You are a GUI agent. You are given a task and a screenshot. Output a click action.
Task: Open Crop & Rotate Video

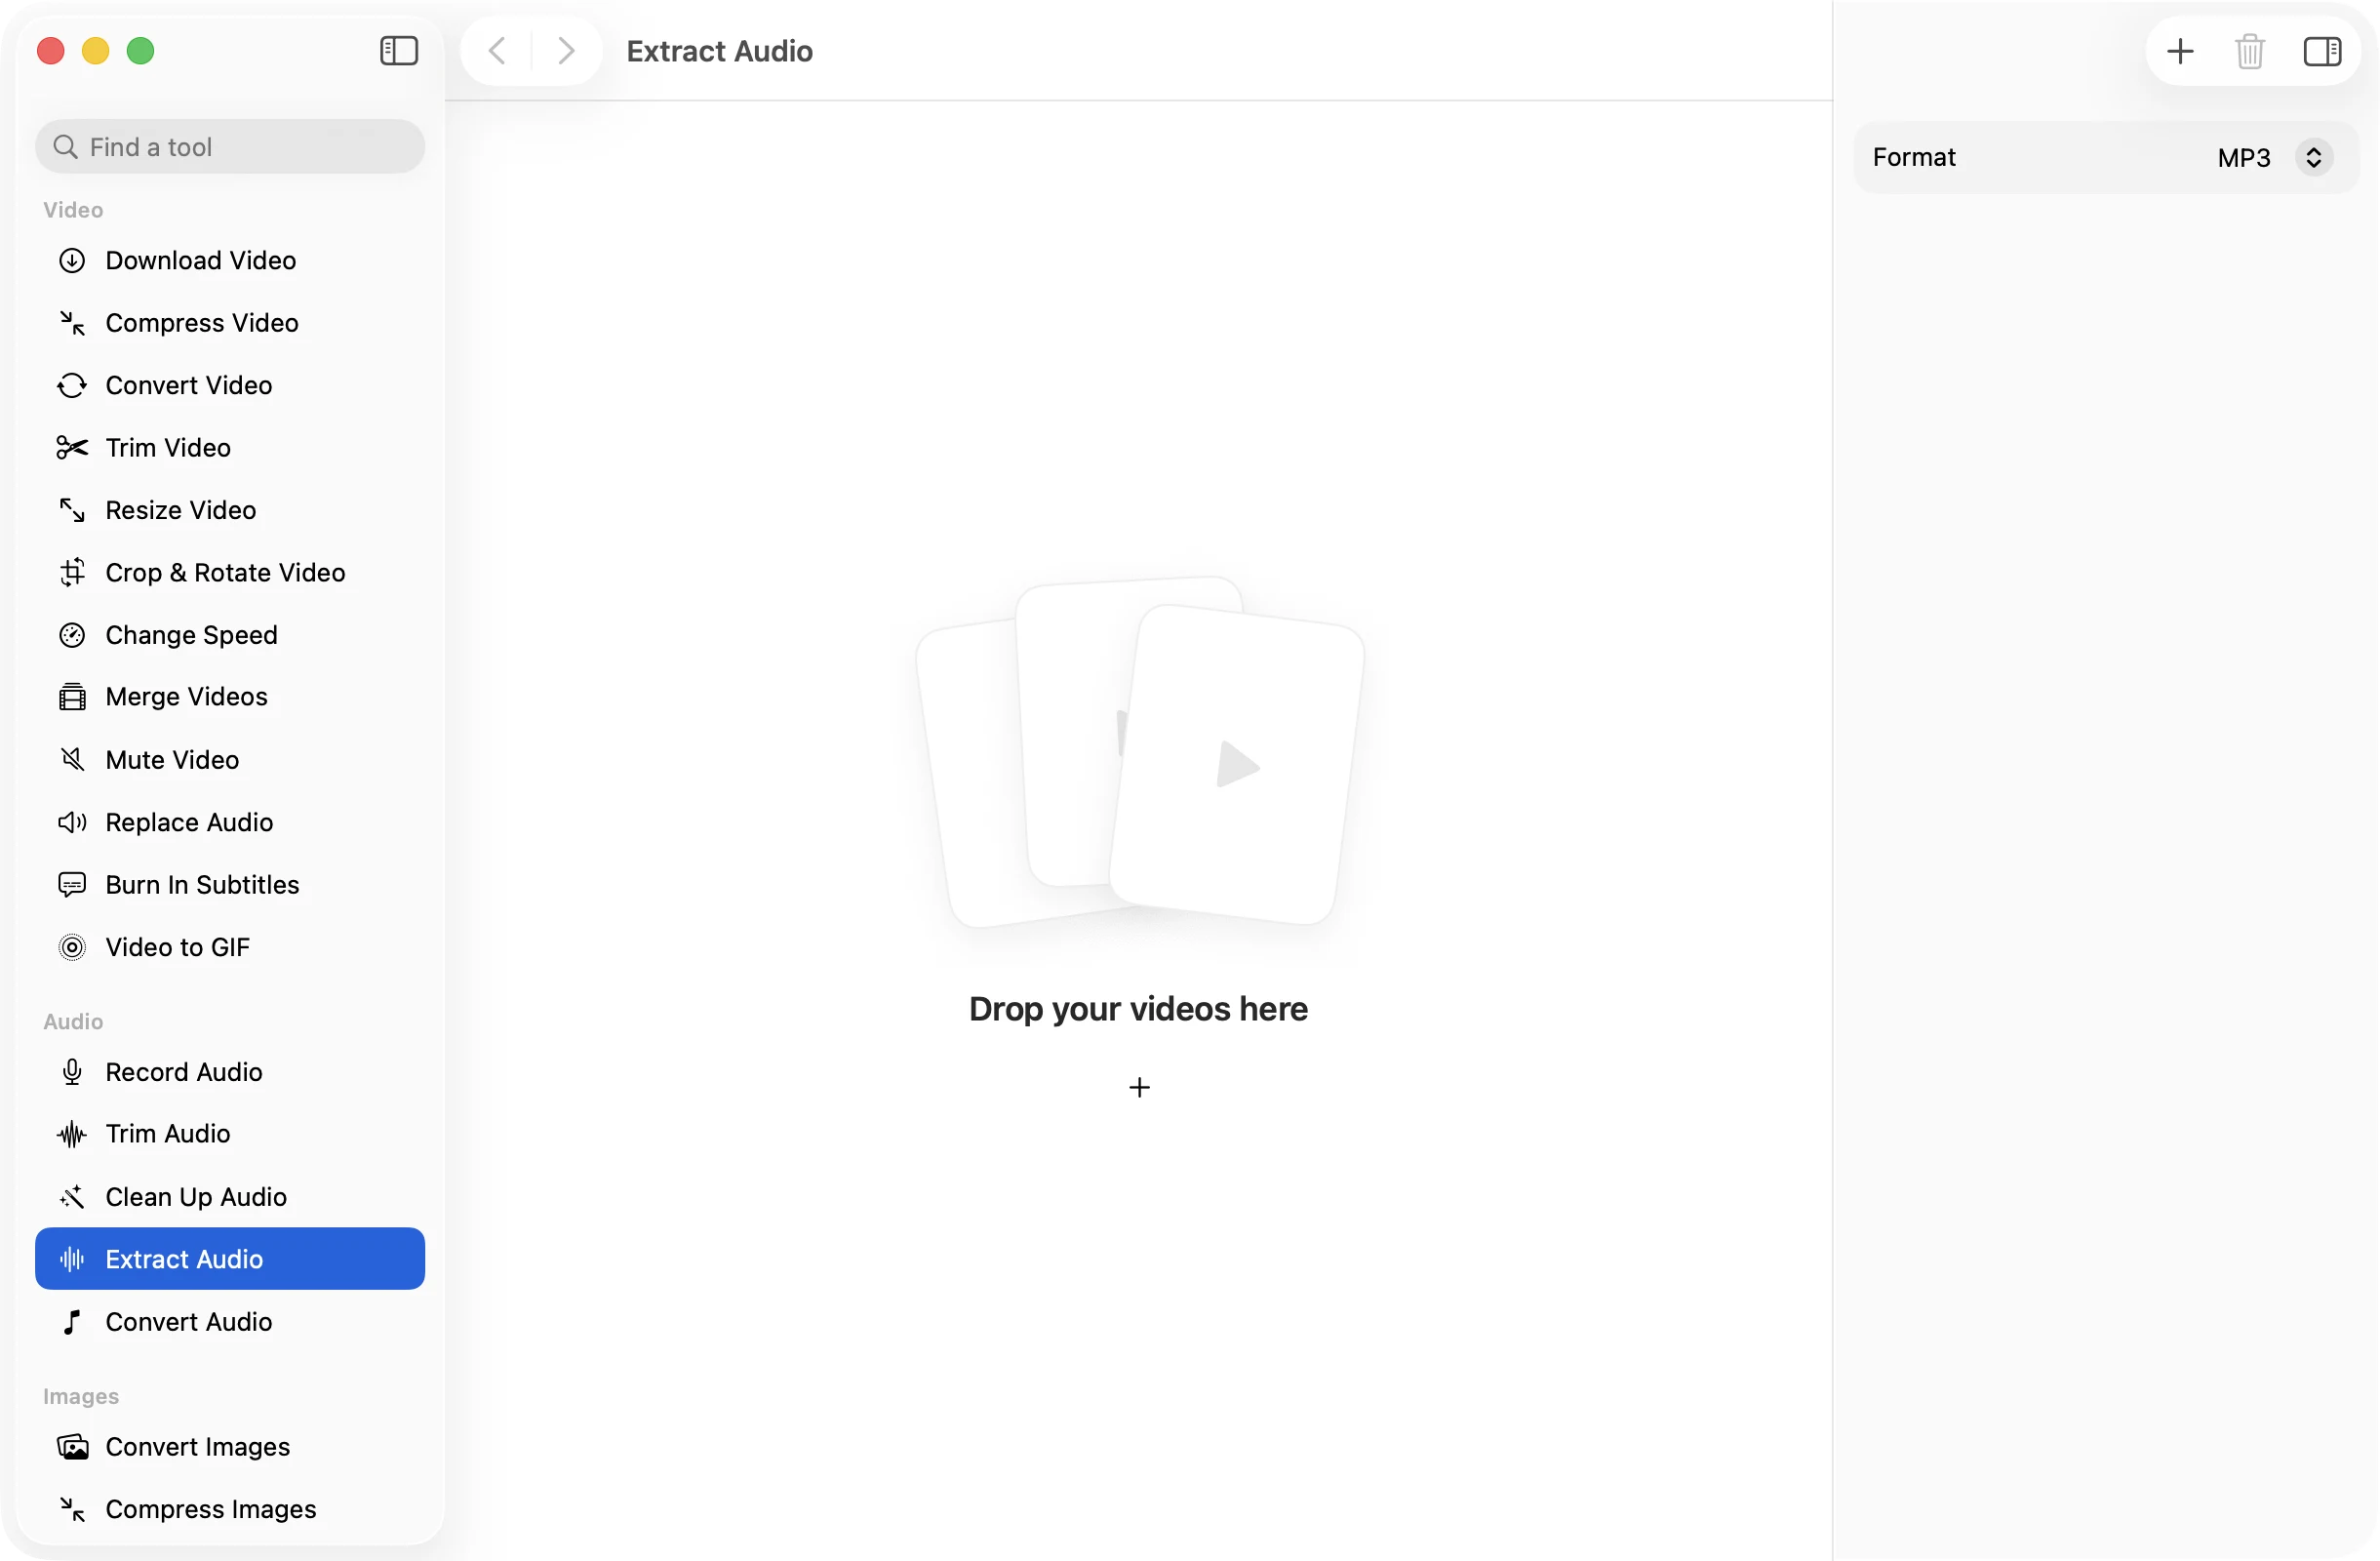230,573
